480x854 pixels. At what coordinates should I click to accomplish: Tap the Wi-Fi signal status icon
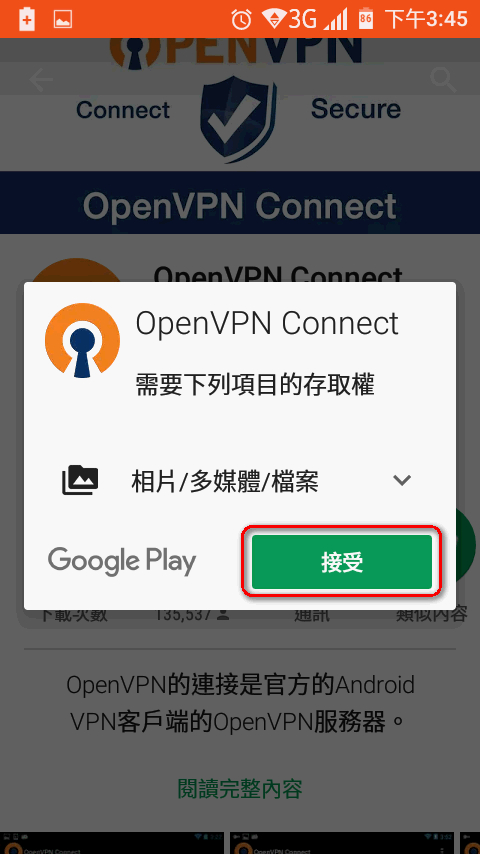click(274, 19)
